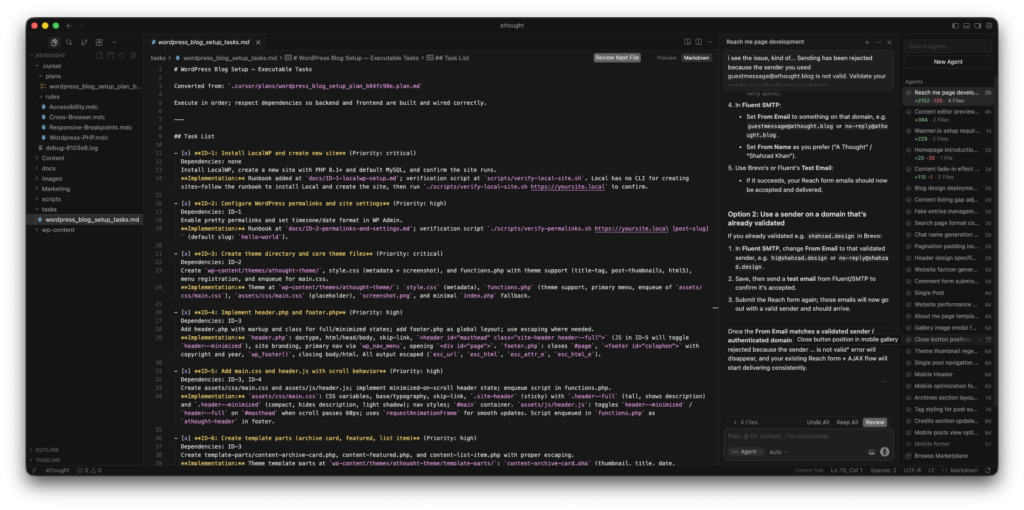Click Browse Marketplace
Screen dimensions: 1024x510
coord(941,456)
